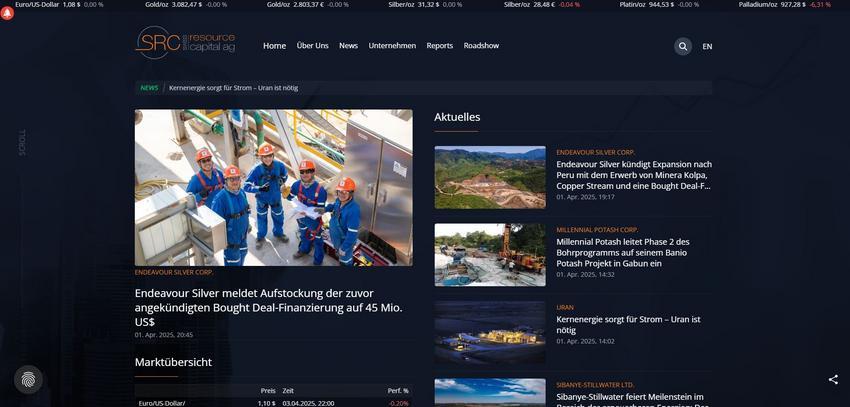The width and height of the screenshot is (850, 407).
Task: Click the Perf. % column header
Action: 398,390
